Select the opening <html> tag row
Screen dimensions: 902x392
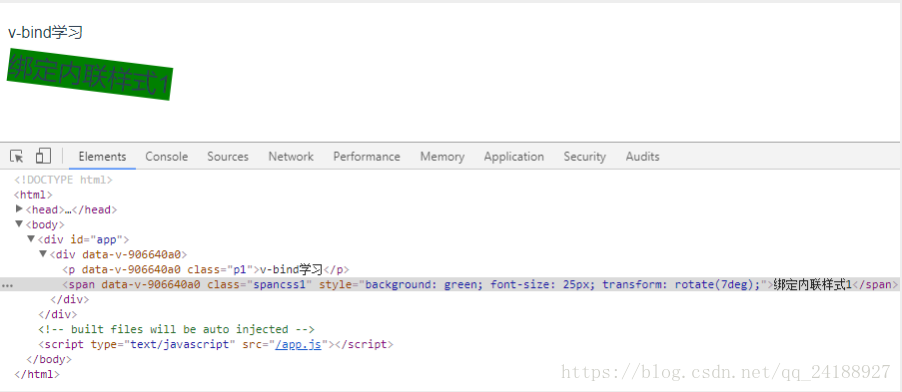tap(33, 195)
